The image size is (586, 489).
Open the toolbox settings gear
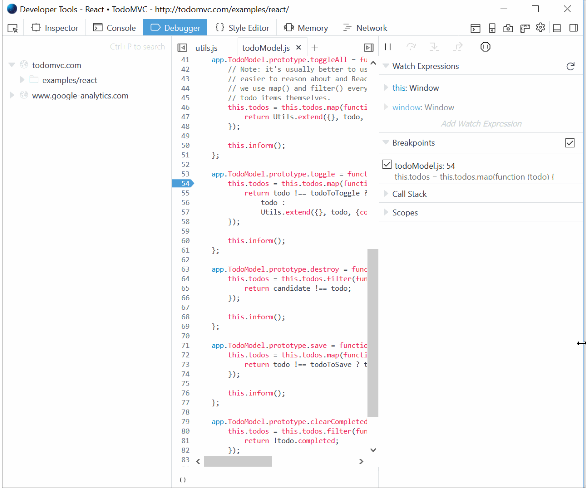[540, 28]
